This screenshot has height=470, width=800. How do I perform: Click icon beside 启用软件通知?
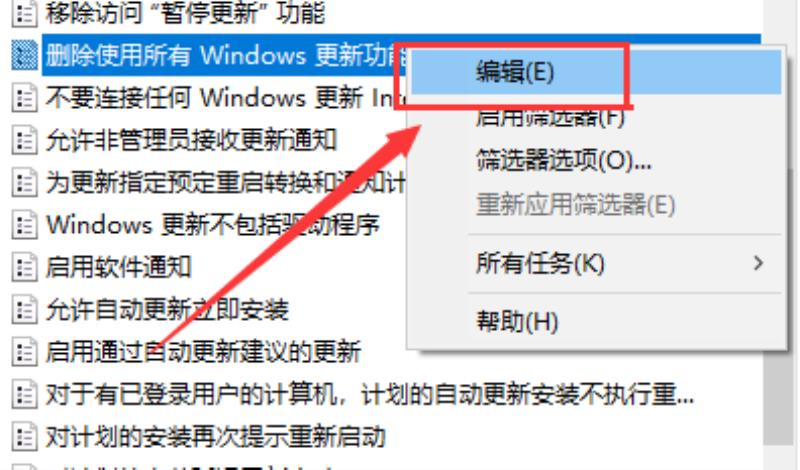(24, 267)
